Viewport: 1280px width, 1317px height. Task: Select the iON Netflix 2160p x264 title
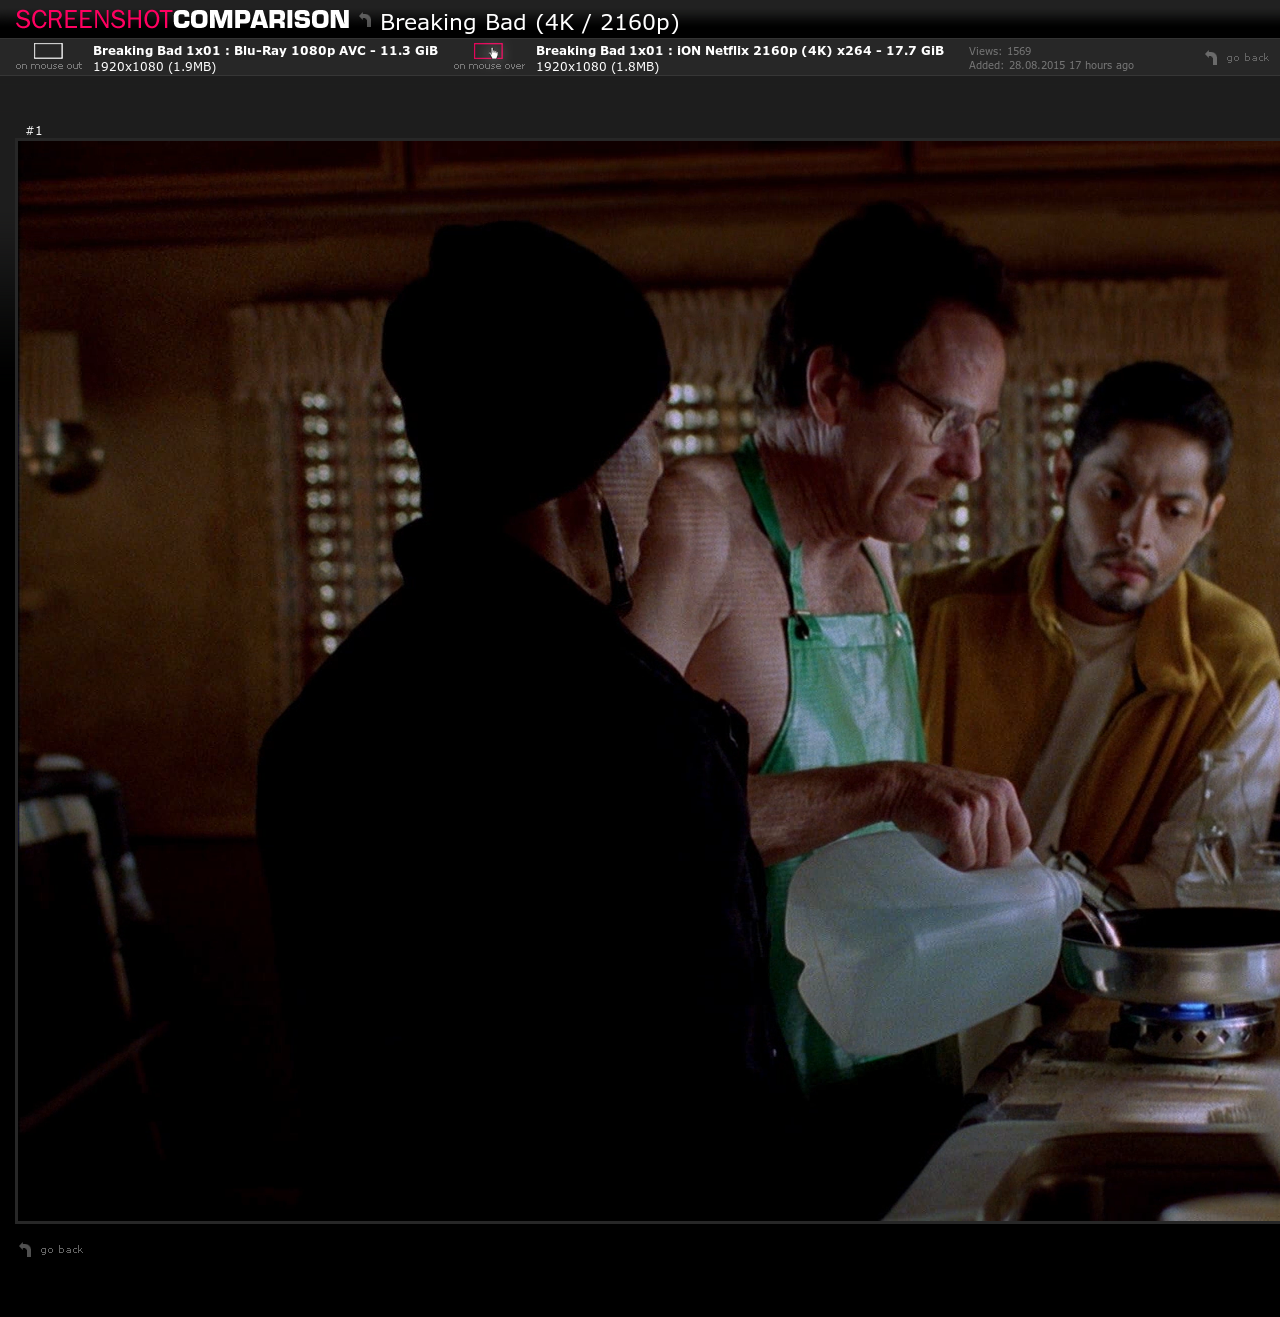pos(740,50)
